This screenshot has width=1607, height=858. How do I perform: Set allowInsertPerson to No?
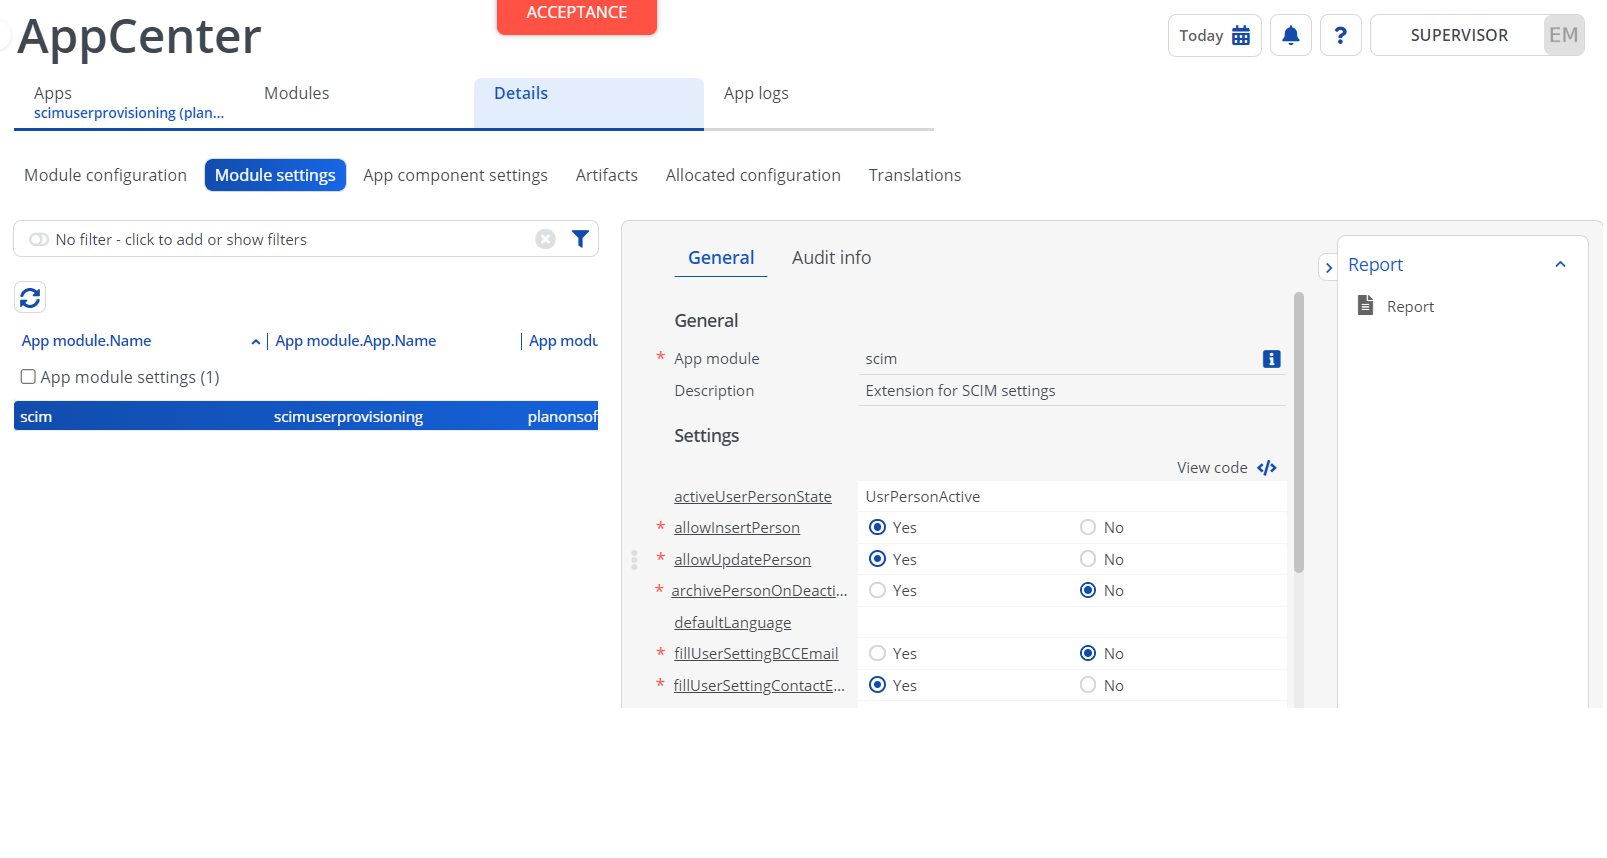coord(1088,527)
